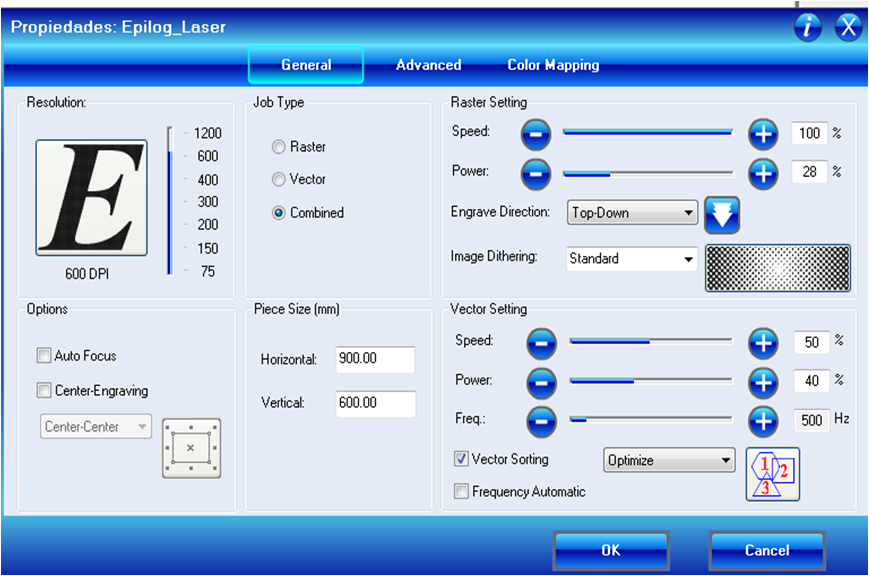
Task: Click the vertical resolution DPI slider
Action: tap(170, 201)
